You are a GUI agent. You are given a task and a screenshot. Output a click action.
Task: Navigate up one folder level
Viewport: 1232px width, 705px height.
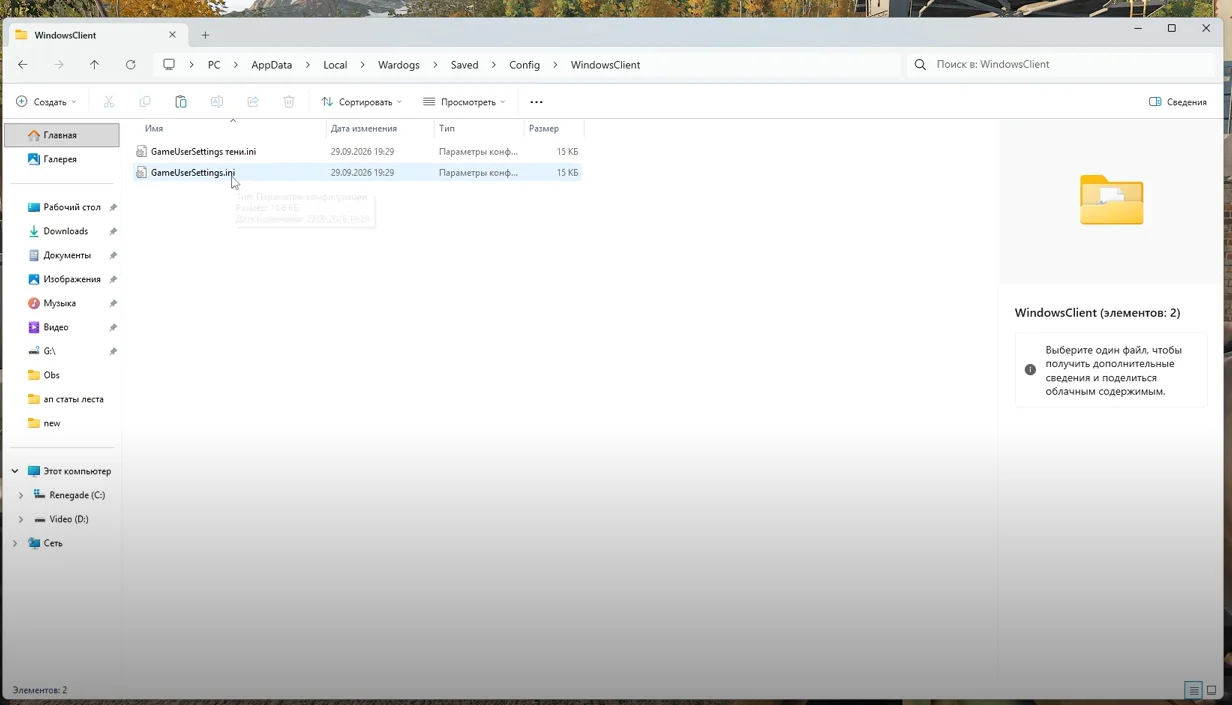[x=94, y=65]
